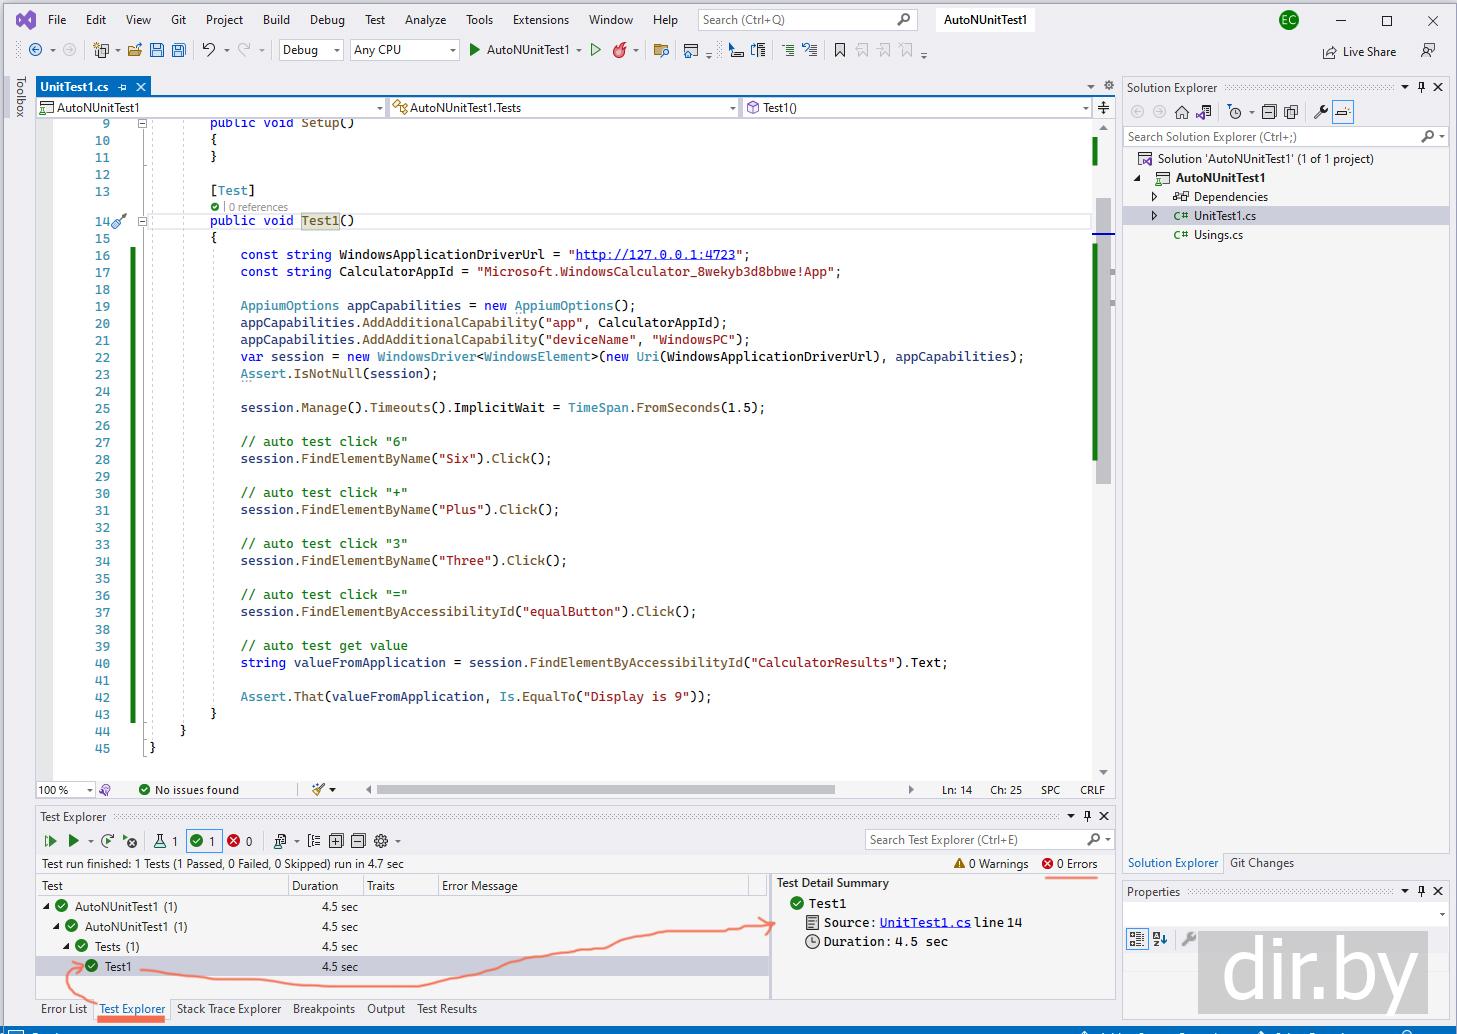Viewport: 1457px width, 1034px height.
Task: Open Solution Explorer Properties wrench icon
Action: click(1320, 112)
